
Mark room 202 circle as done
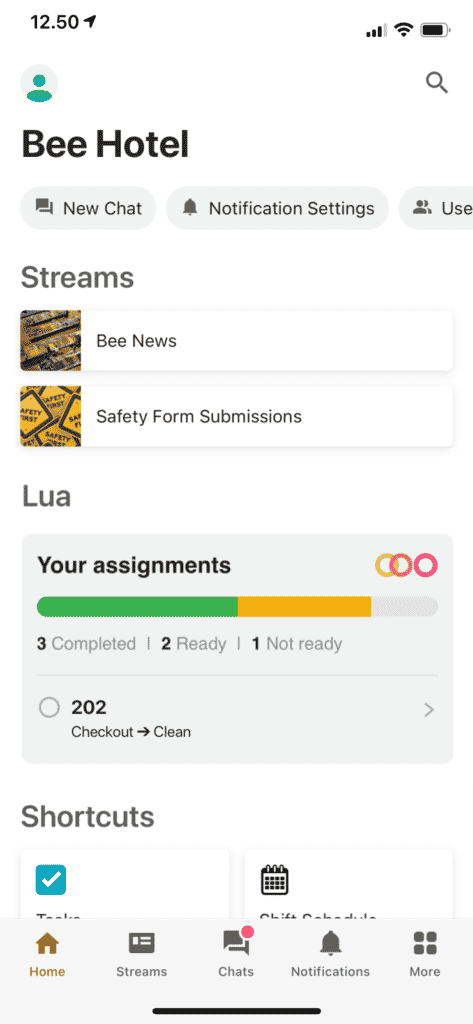click(49, 707)
